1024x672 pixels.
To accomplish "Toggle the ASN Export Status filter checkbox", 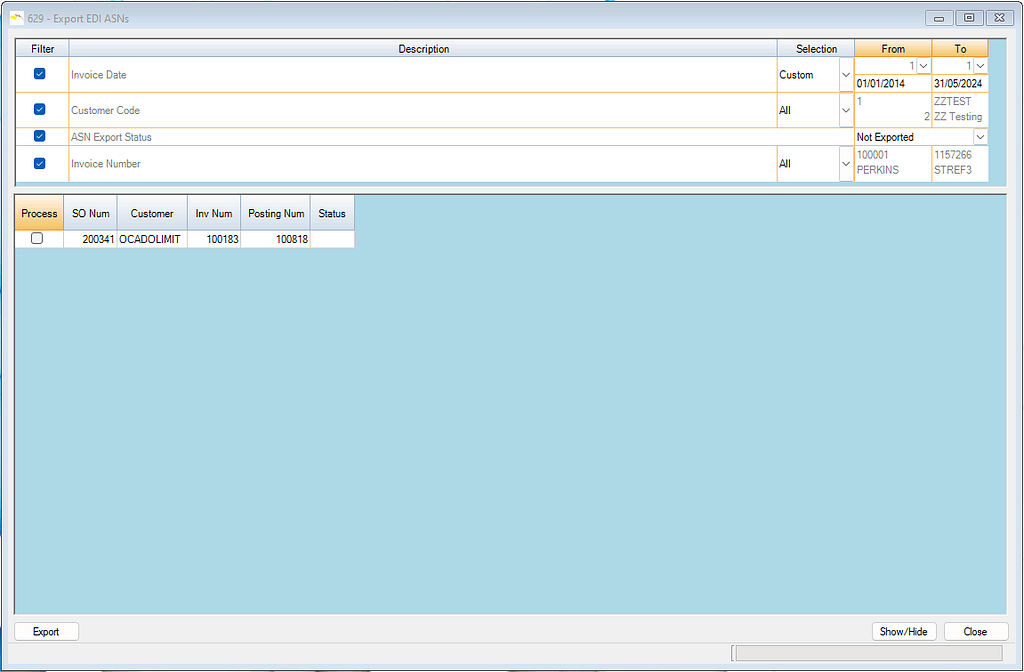I will tap(40, 137).
